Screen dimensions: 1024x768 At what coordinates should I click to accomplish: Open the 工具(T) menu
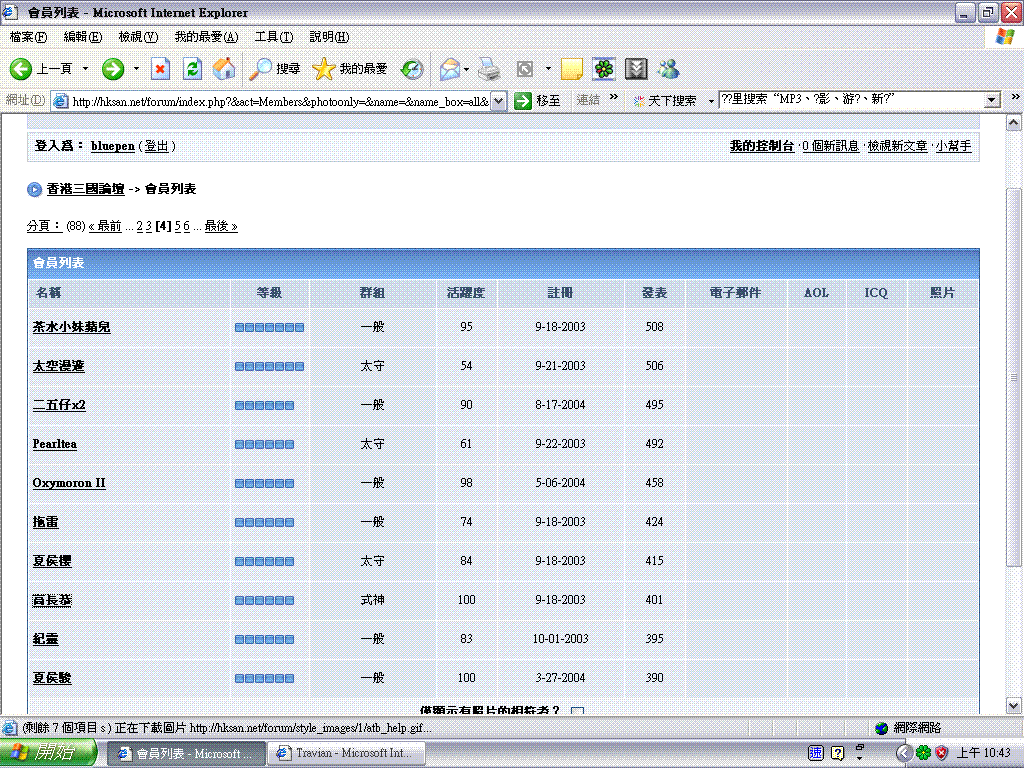[273, 37]
